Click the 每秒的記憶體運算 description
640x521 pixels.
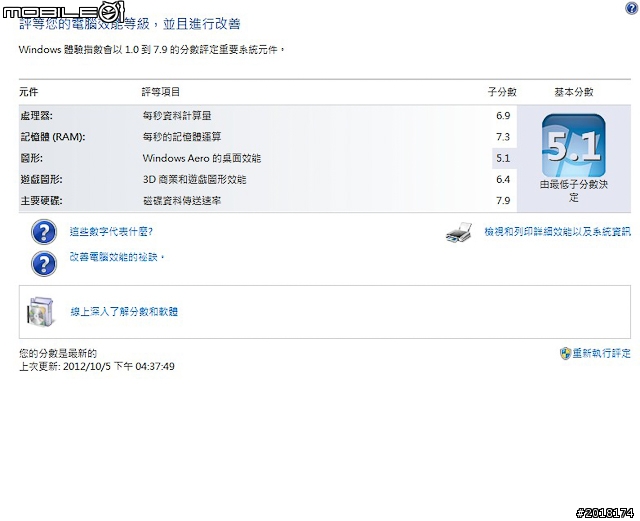182,137
